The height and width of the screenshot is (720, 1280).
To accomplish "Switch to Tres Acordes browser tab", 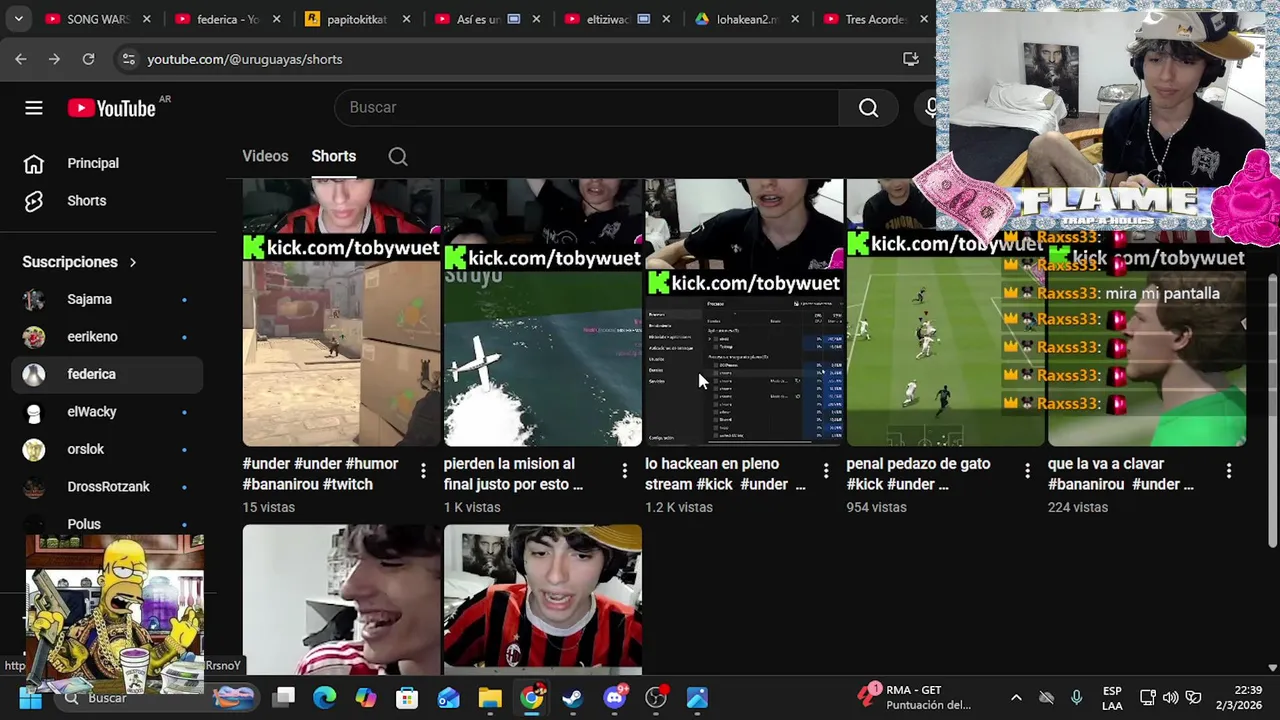I will (875, 19).
